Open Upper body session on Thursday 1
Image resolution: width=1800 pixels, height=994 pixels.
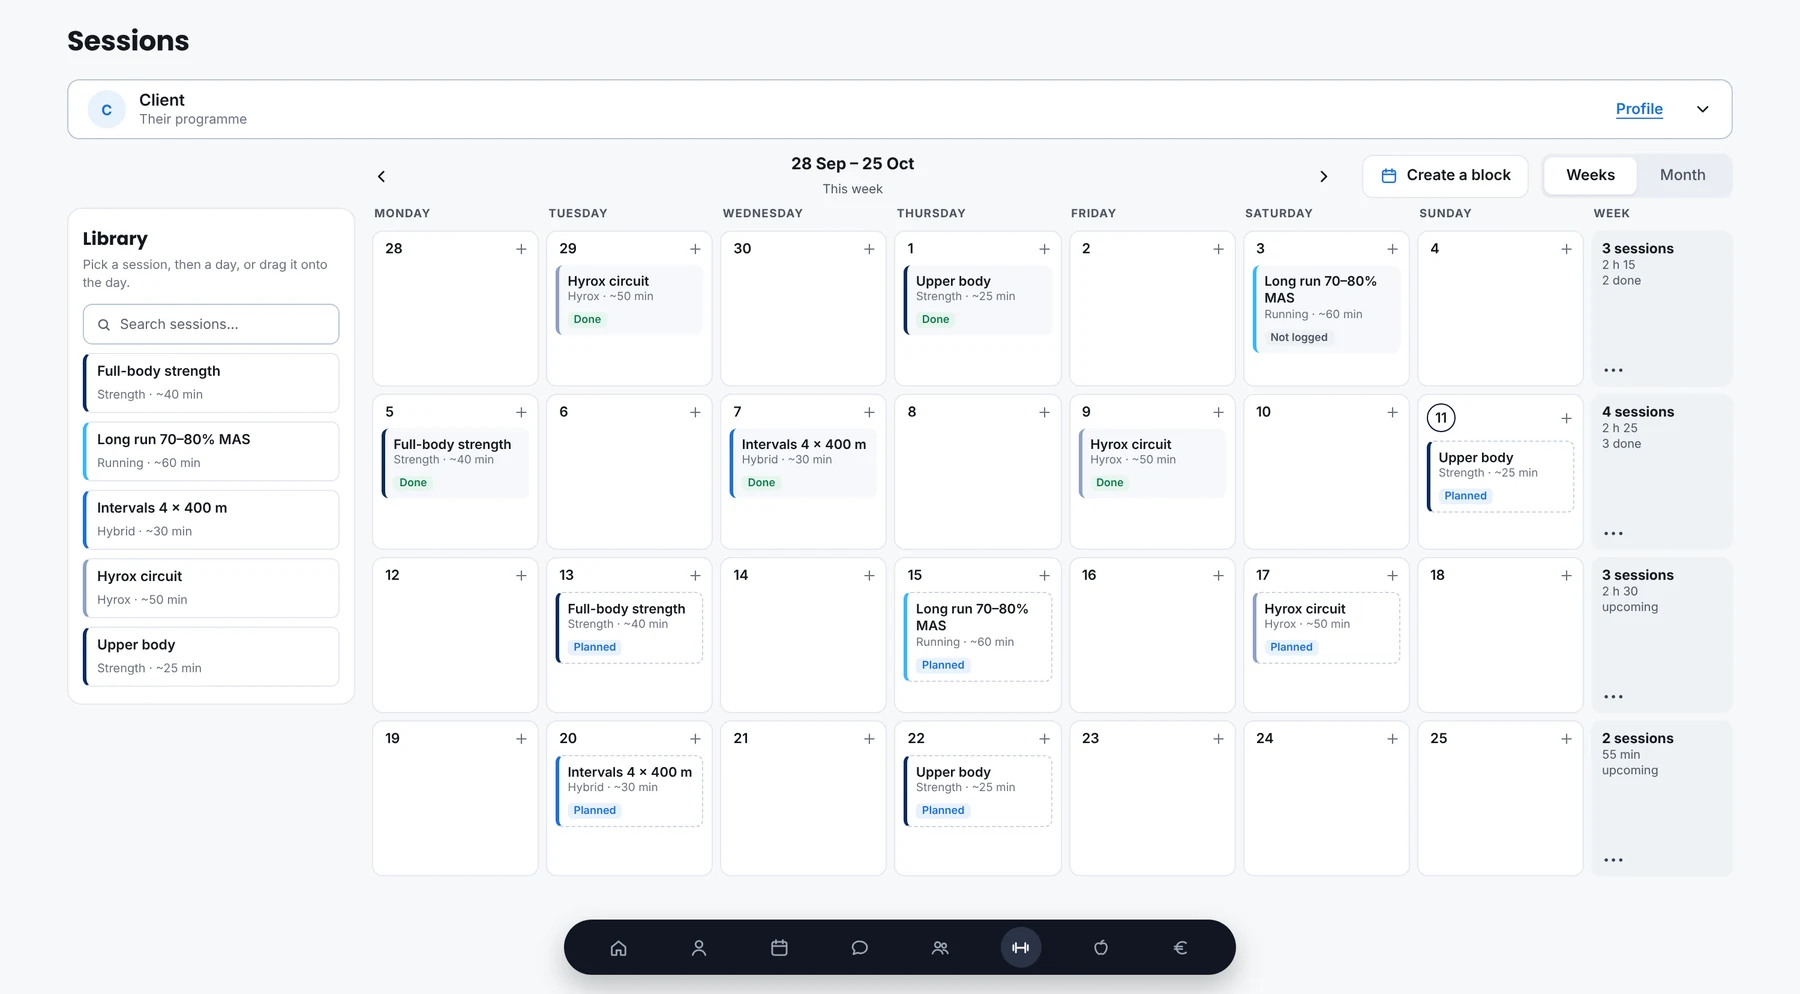click(x=978, y=300)
